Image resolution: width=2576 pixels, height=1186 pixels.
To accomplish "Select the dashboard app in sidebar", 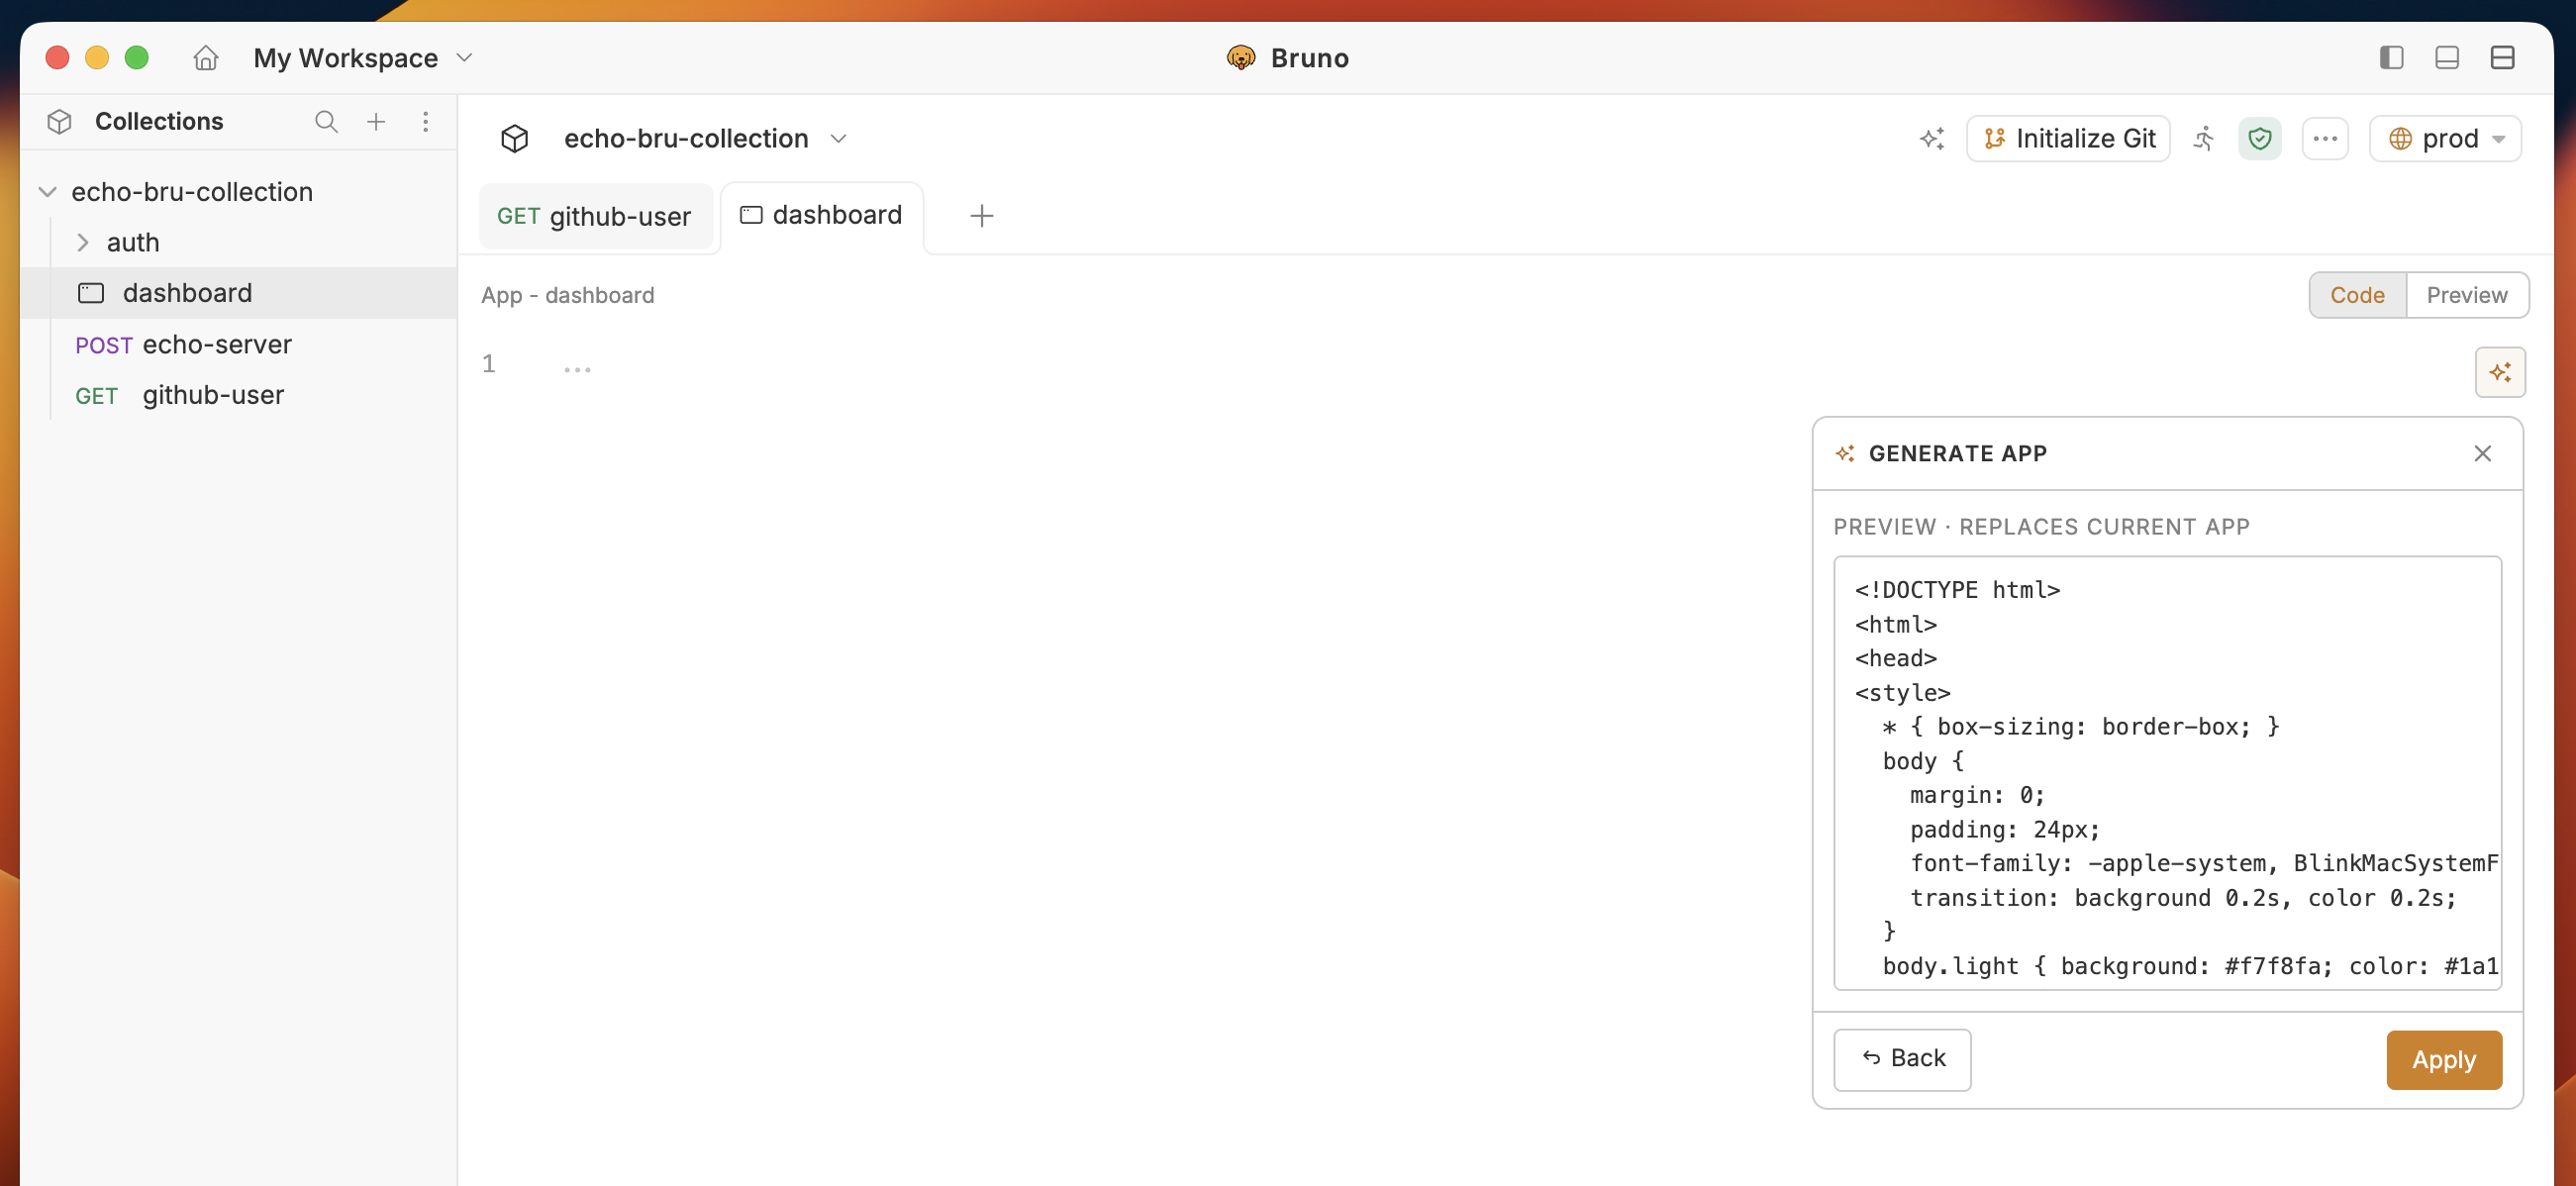I will point(238,293).
